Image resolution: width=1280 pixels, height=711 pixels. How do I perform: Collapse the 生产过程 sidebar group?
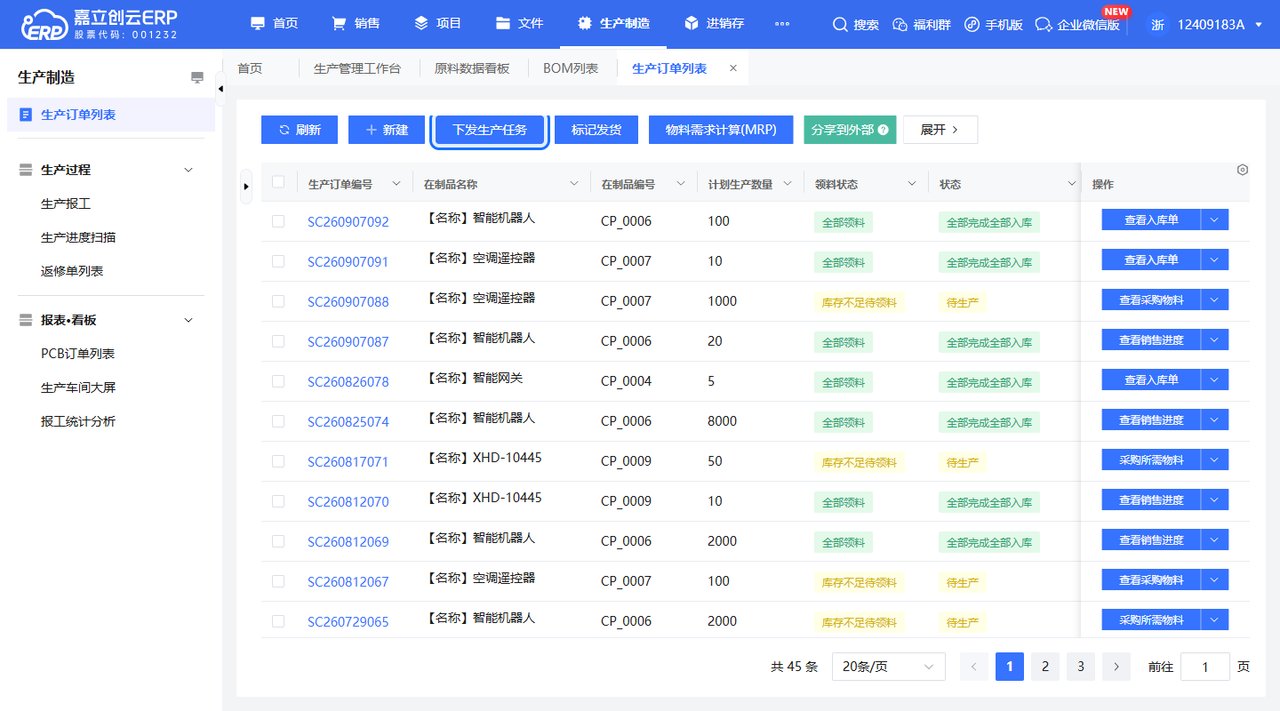[x=188, y=170]
